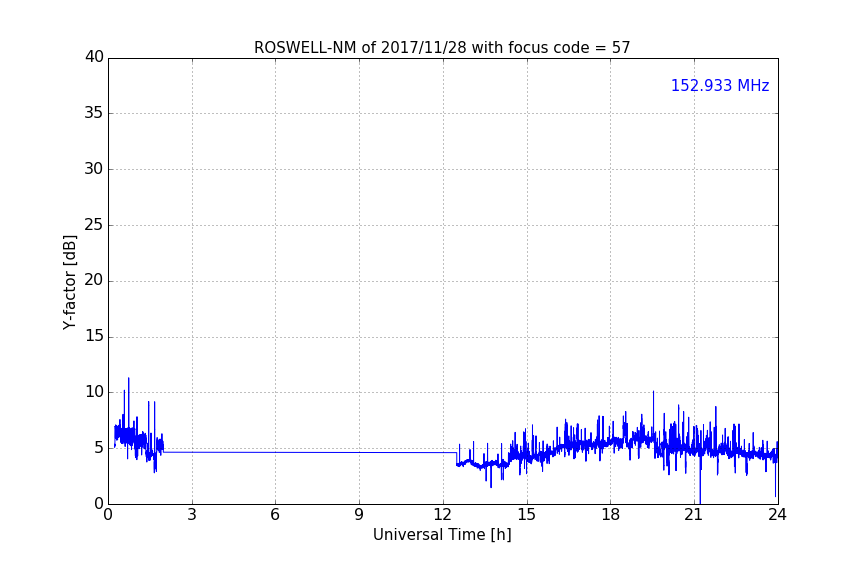Click the x-axis tick value 24

pos(777,515)
